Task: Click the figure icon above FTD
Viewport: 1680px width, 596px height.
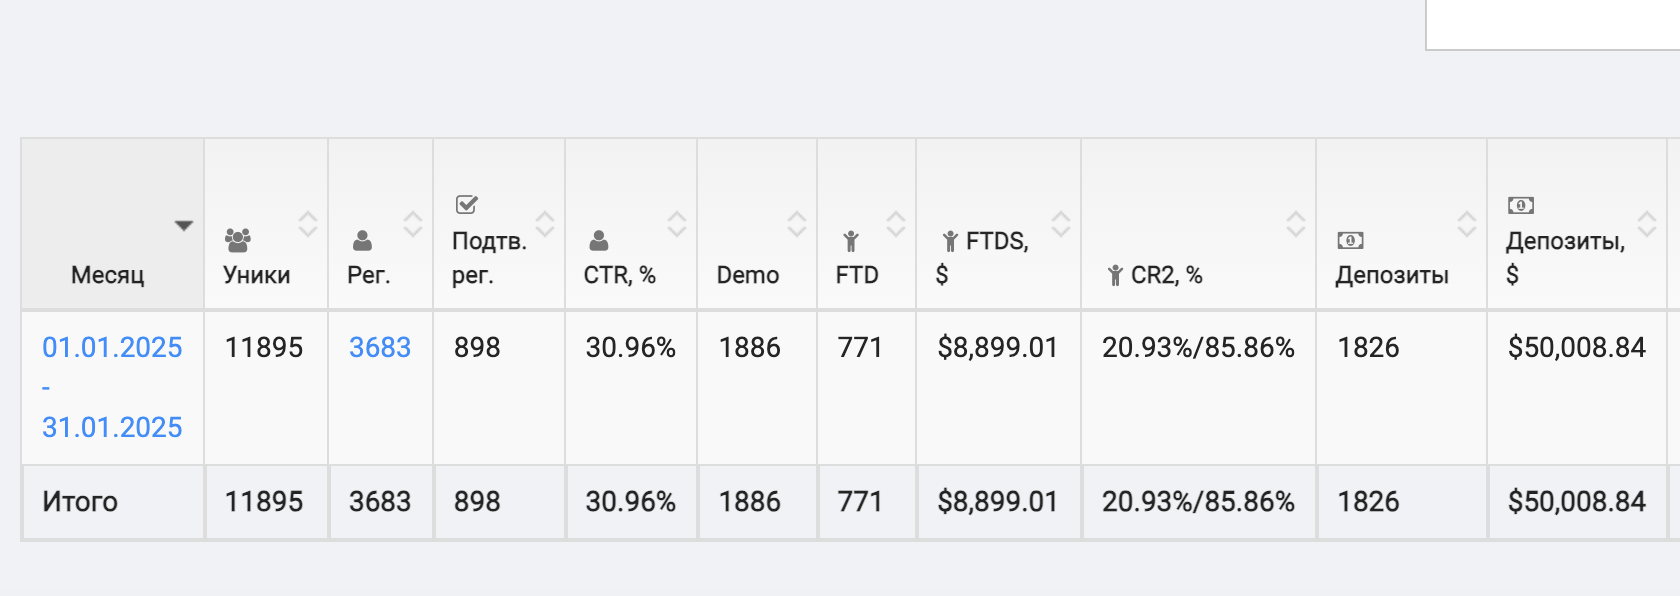Action: (851, 241)
